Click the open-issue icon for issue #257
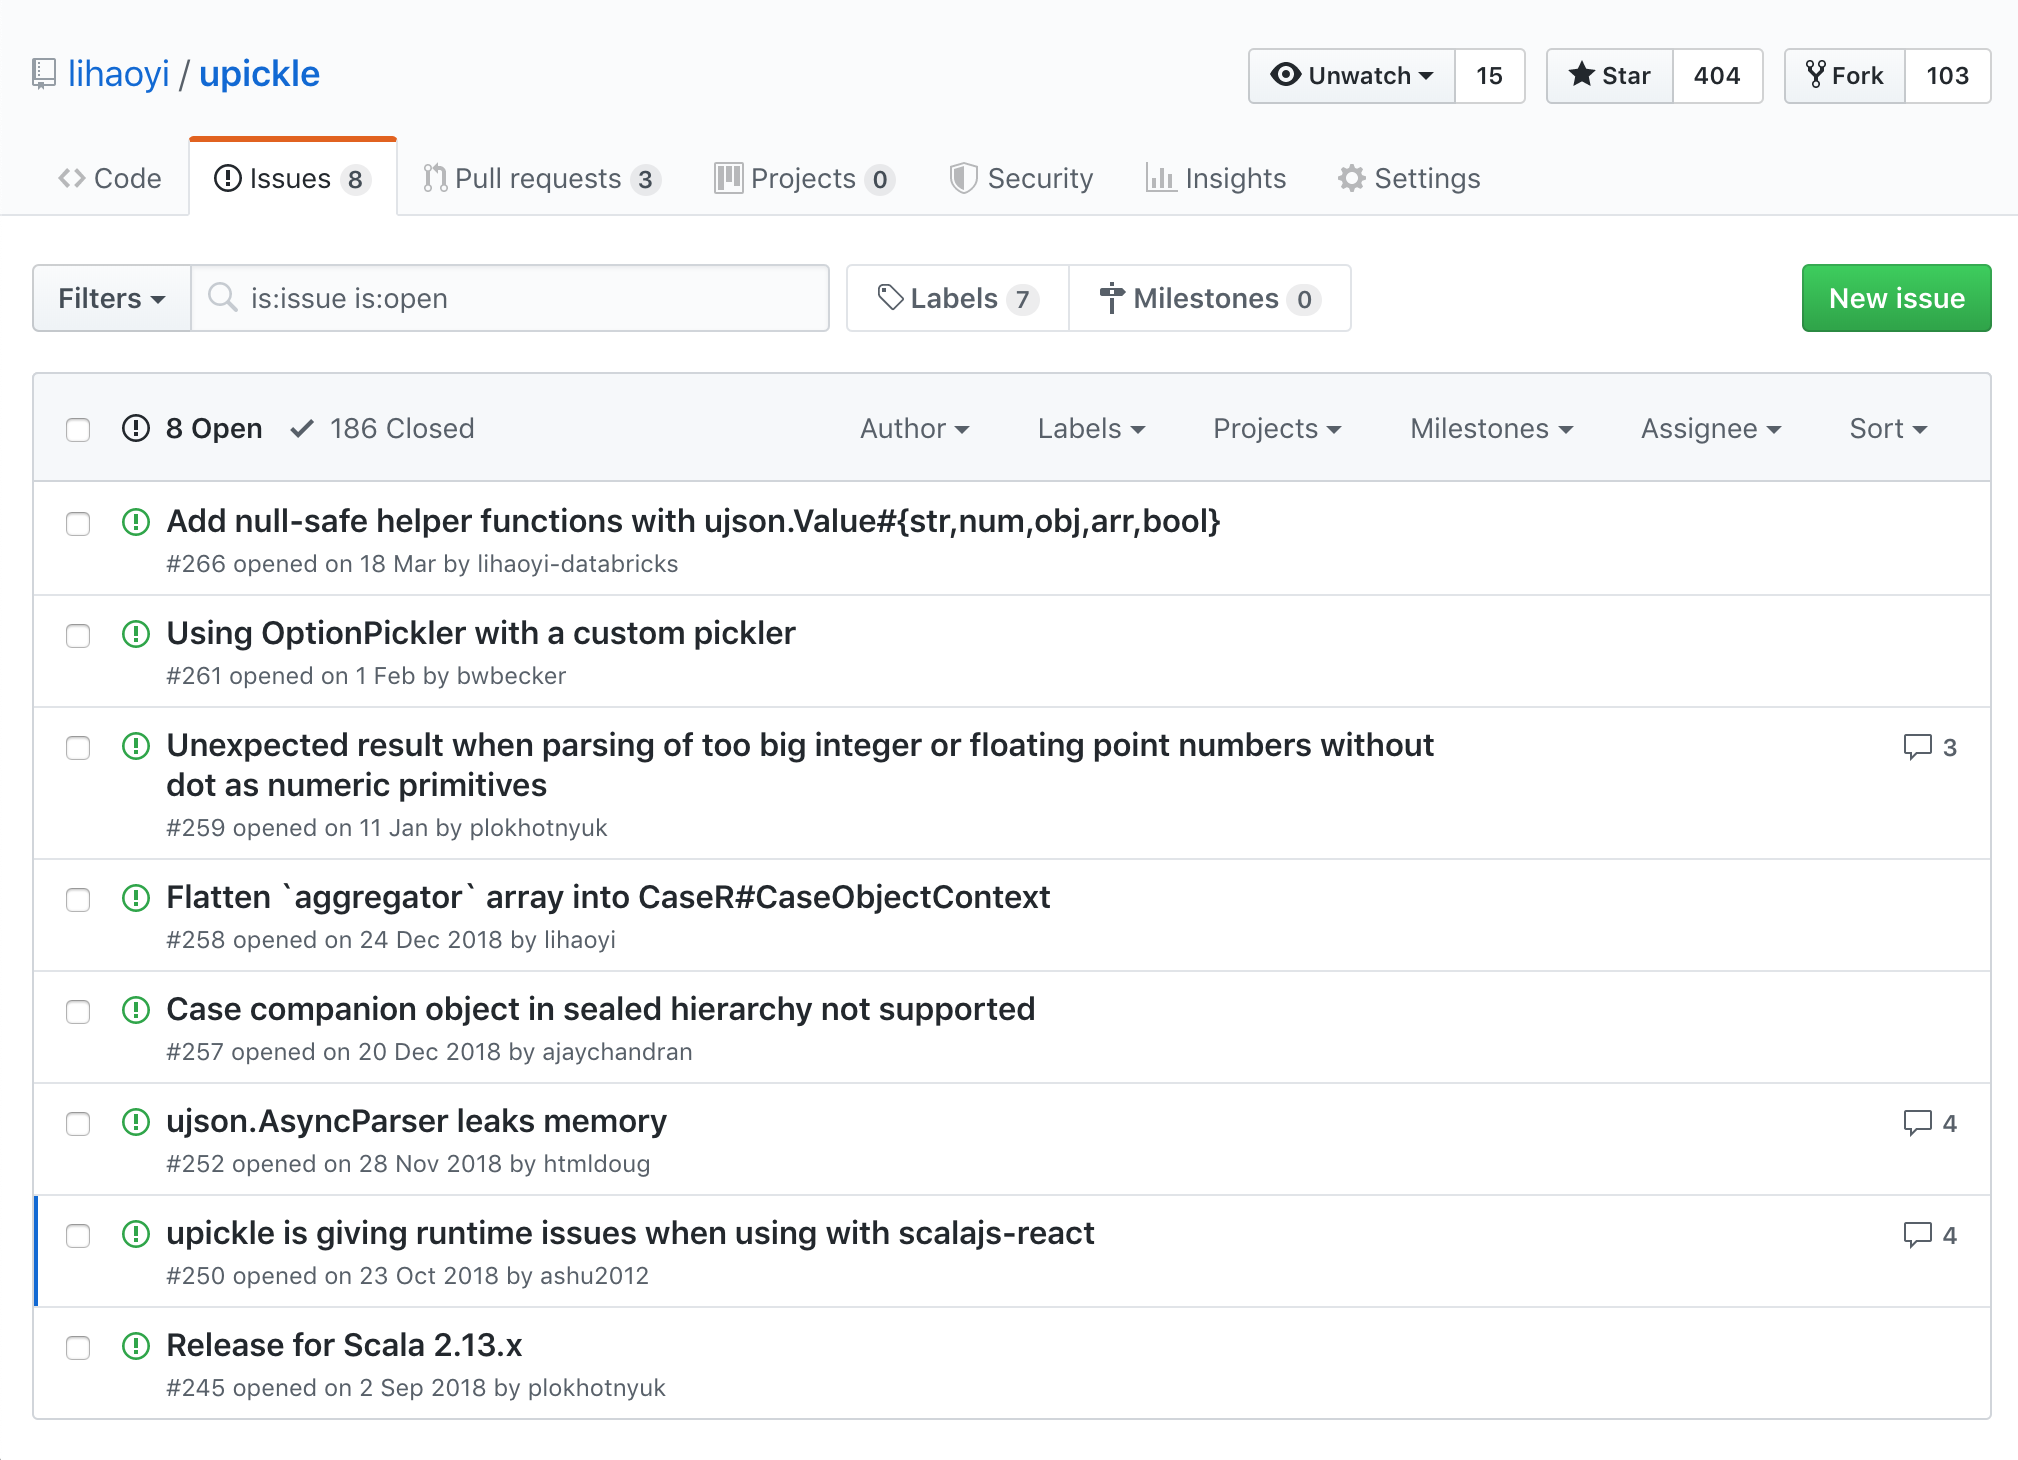The height and width of the screenshot is (1460, 2018). 136,1010
